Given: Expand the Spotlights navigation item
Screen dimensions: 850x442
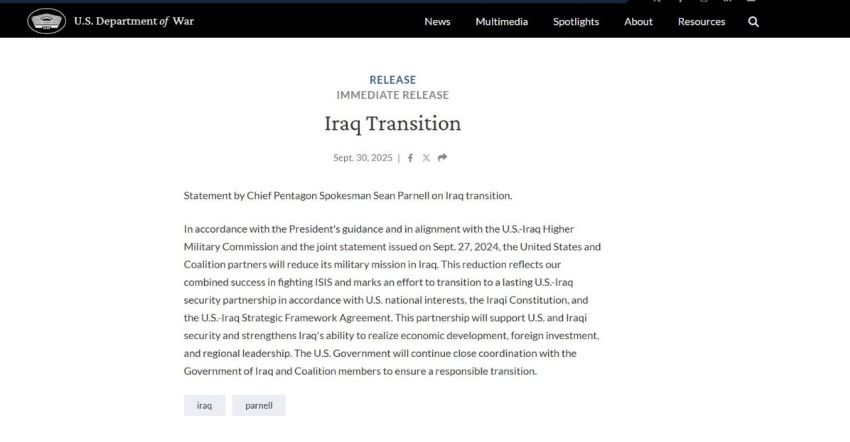Looking at the screenshot, I should click(x=576, y=22).
